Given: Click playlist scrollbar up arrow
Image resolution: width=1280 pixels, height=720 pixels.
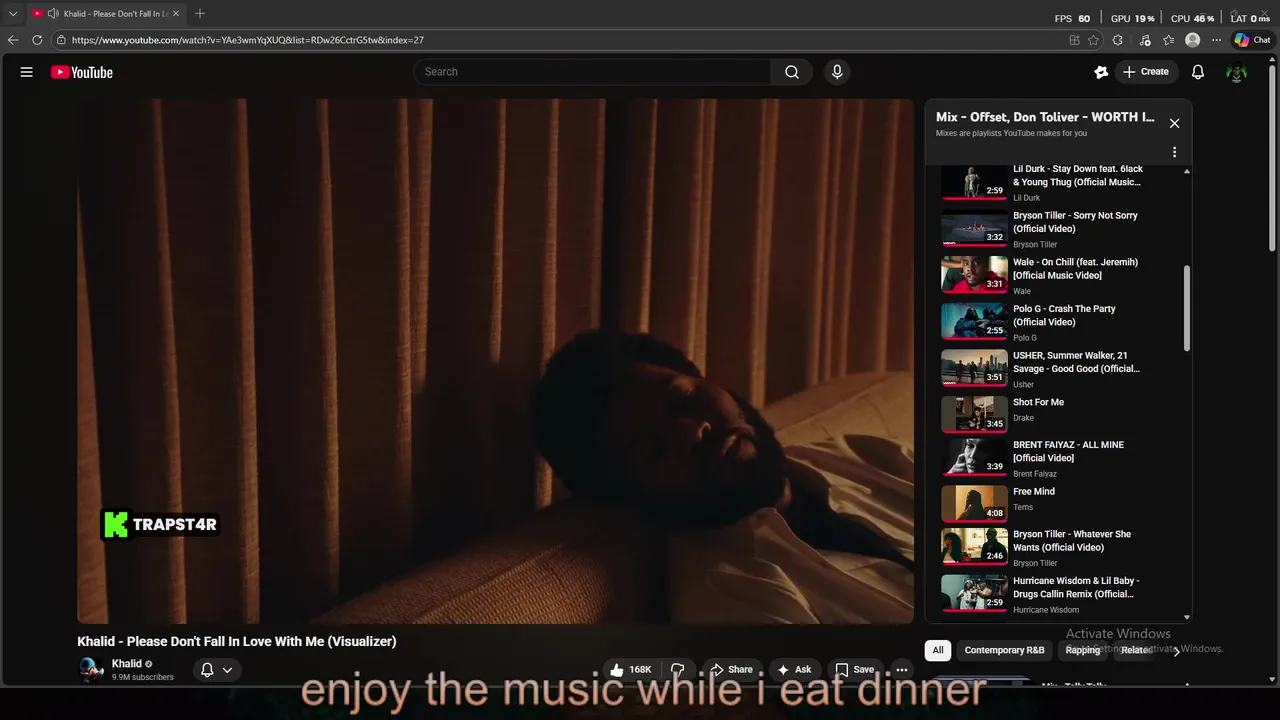Looking at the screenshot, I should click(1187, 171).
